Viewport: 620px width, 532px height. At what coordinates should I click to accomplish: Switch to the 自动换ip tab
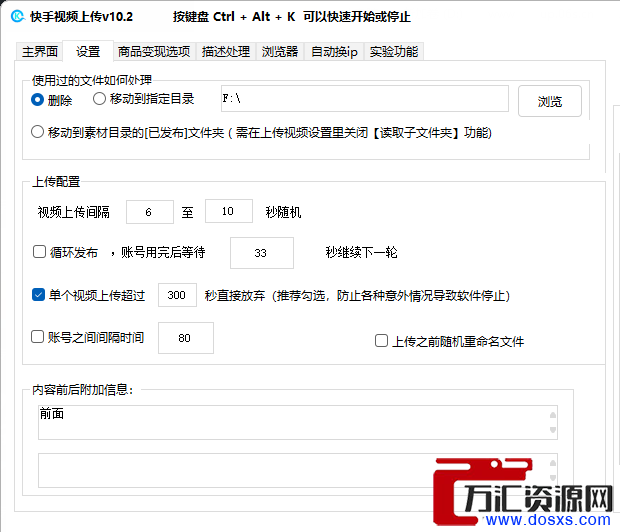[334, 51]
